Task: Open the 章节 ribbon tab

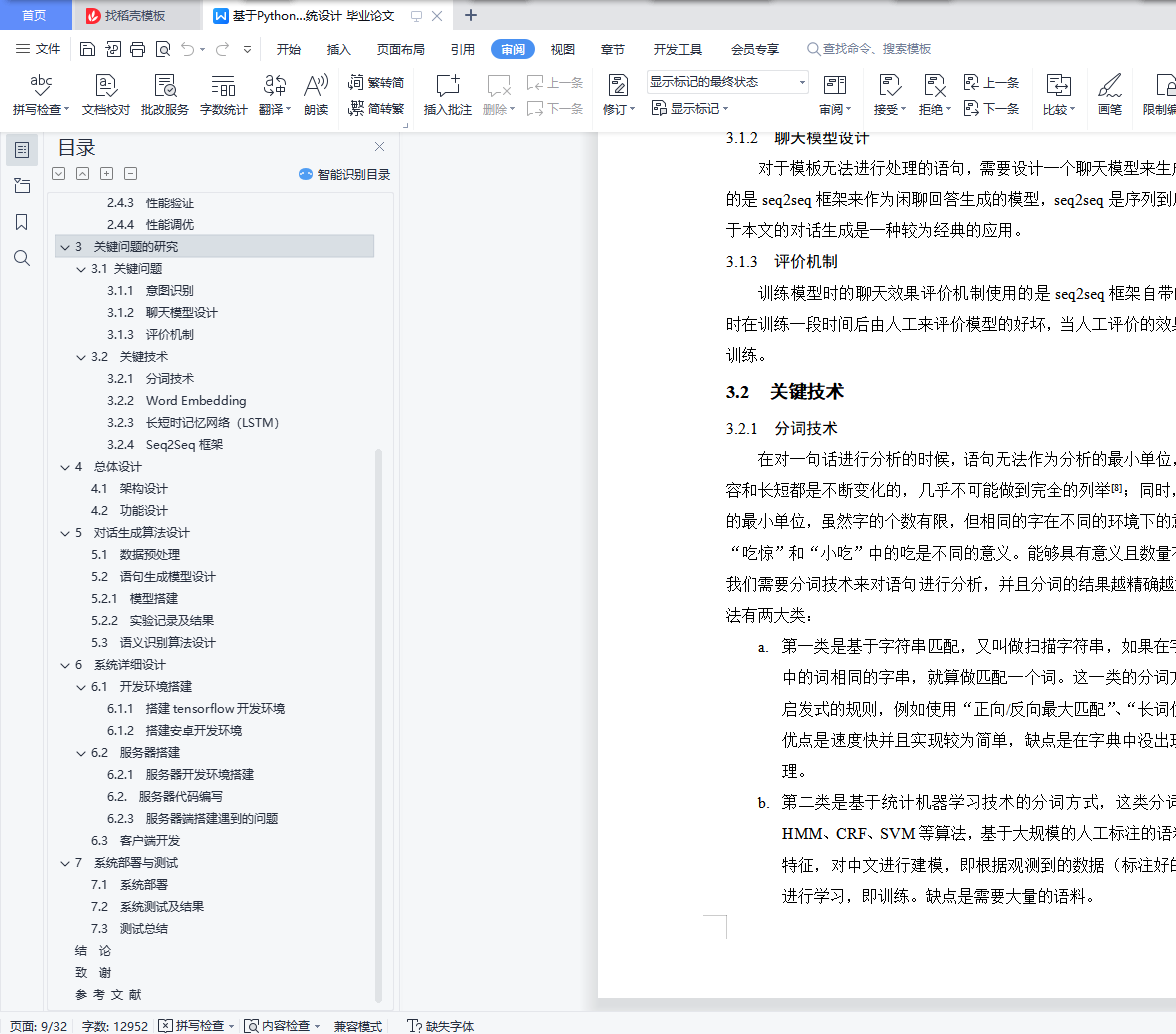Action: (613, 49)
